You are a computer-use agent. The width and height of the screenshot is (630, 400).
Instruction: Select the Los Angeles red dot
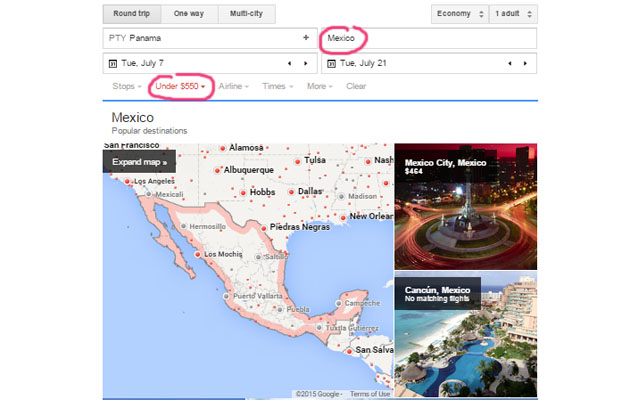[x=127, y=182]
